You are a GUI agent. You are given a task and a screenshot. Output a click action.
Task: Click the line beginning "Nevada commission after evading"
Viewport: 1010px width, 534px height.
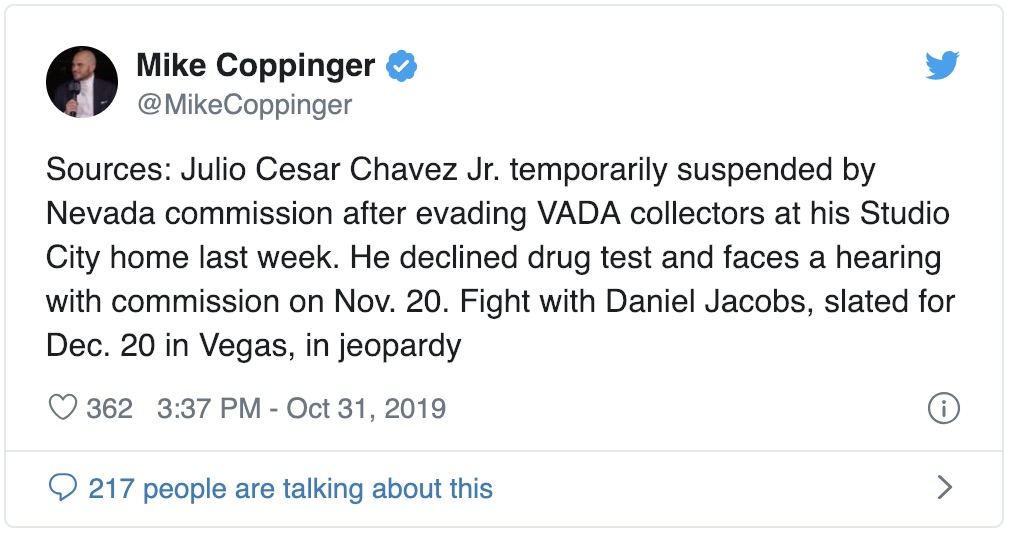[497, 214]
